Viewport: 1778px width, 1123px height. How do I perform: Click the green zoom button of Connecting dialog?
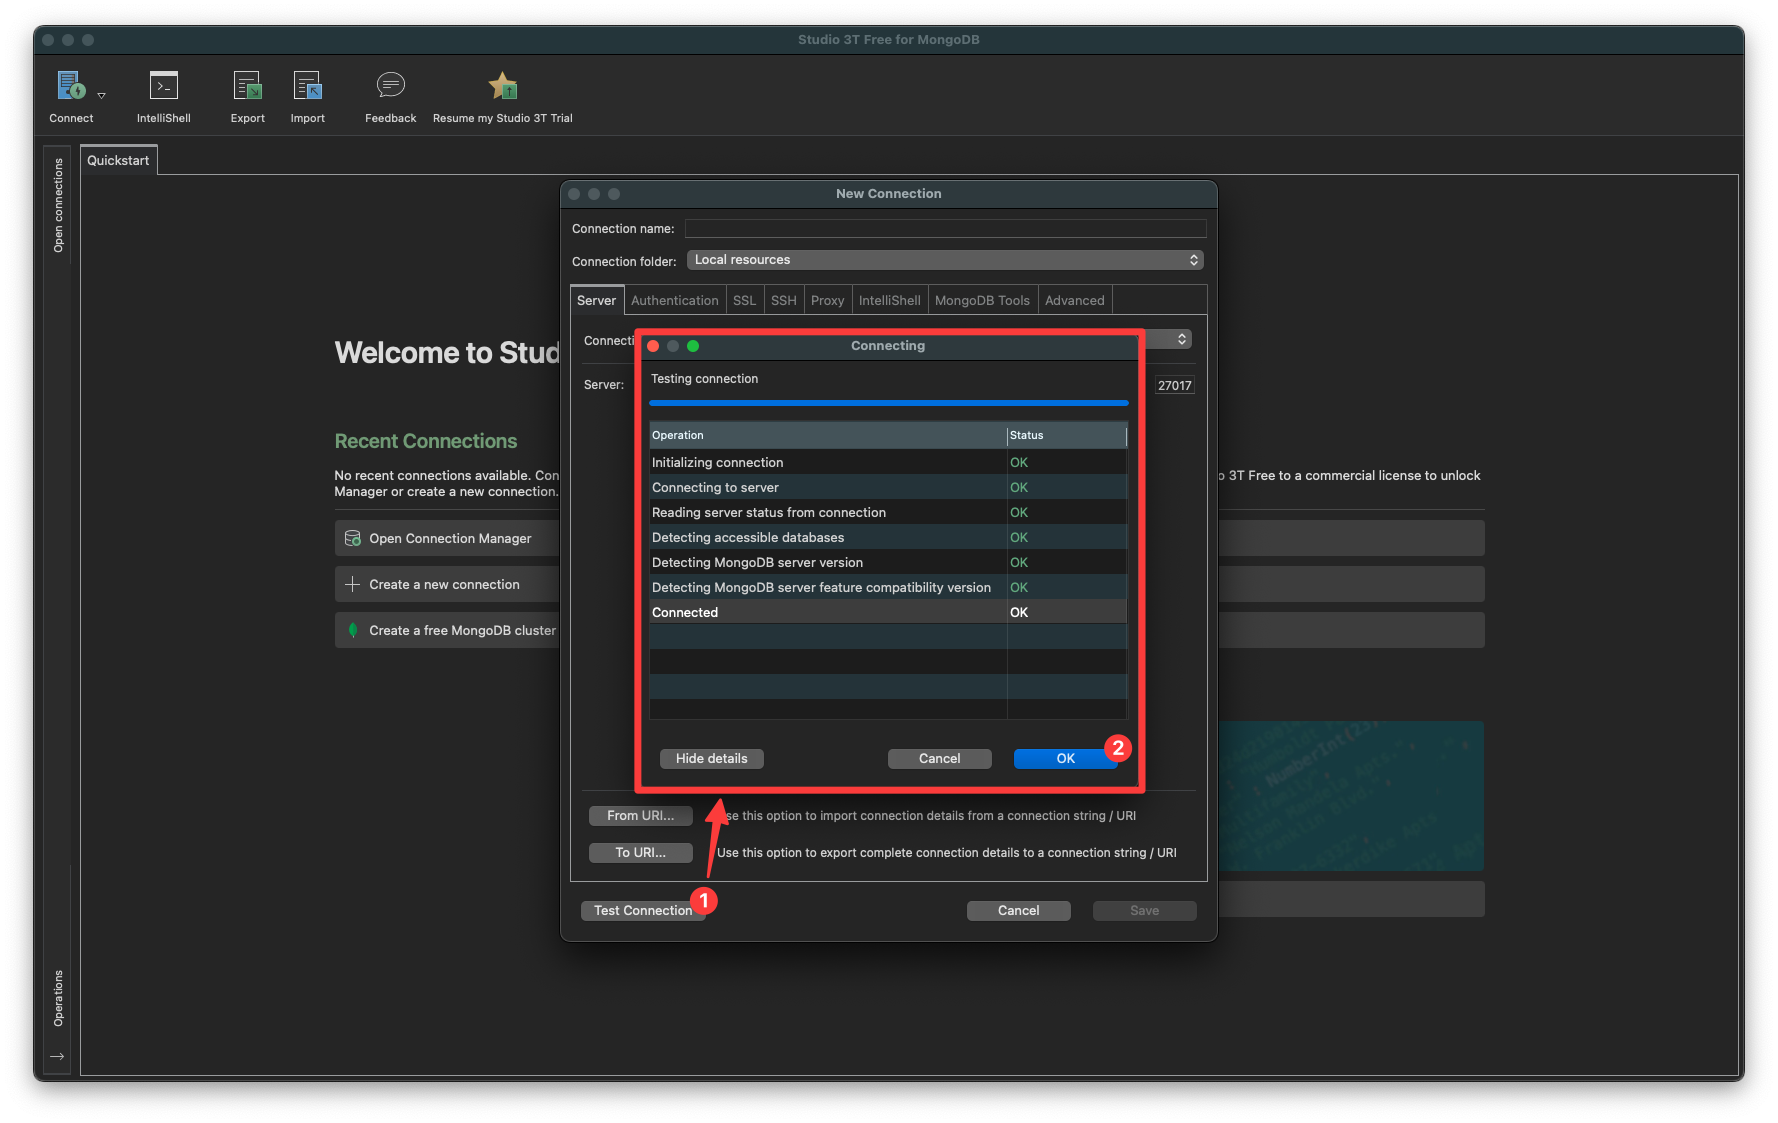[693, 346]
